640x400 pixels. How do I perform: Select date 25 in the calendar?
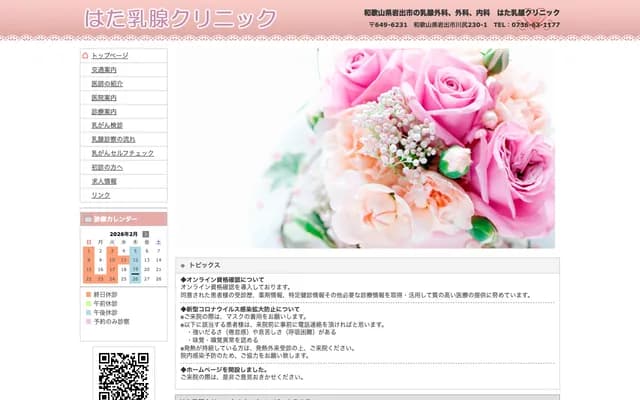click(124, 279)
